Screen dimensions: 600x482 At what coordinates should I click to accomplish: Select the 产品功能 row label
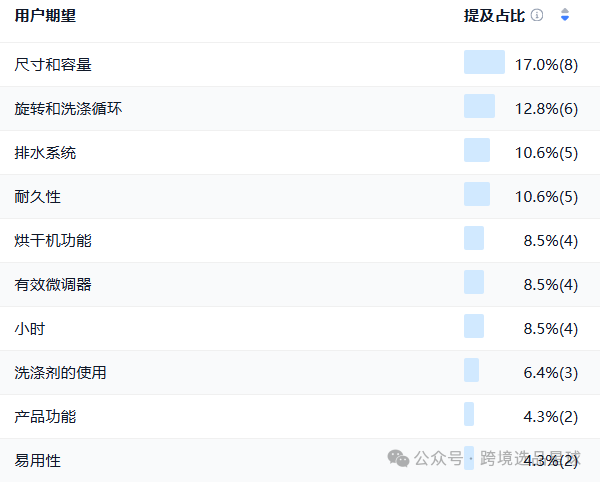[45, 417]
